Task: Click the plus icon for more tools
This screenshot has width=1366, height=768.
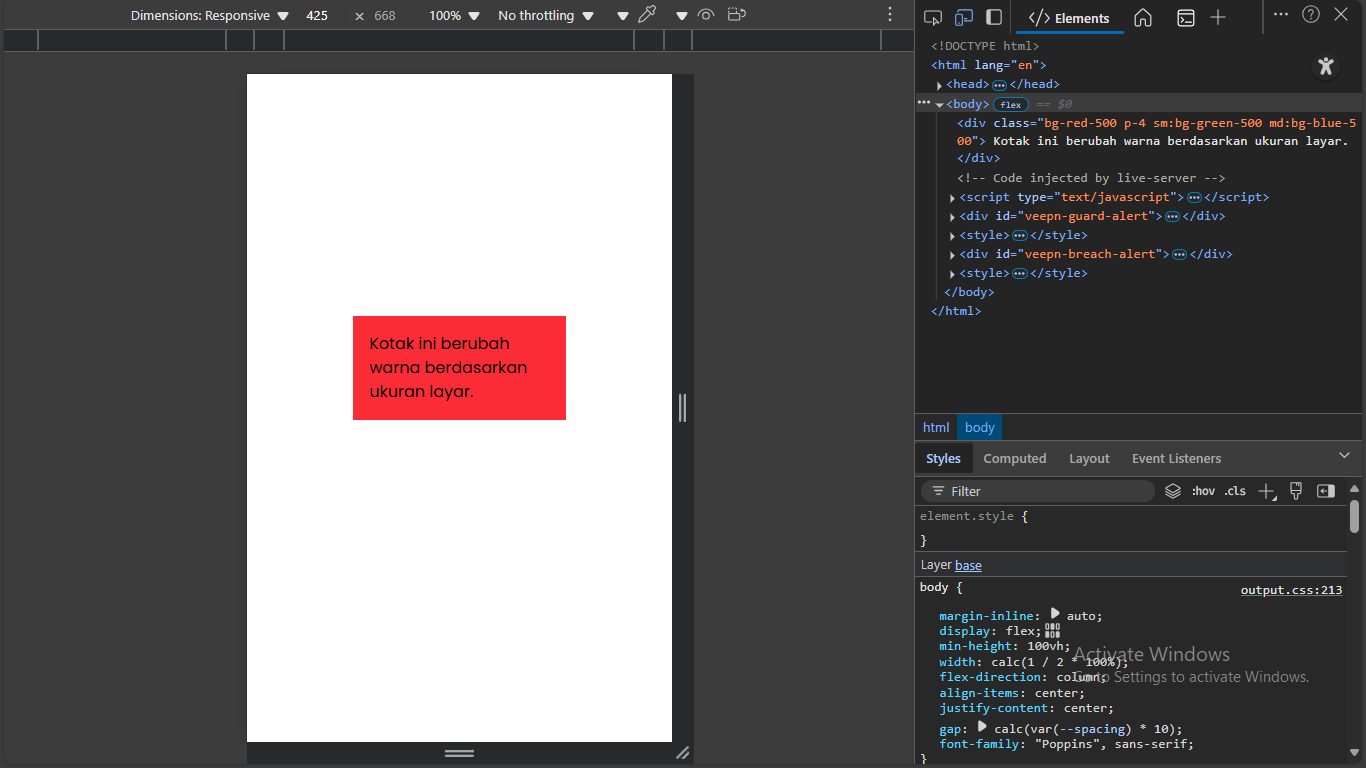Action: point(1218,17)
